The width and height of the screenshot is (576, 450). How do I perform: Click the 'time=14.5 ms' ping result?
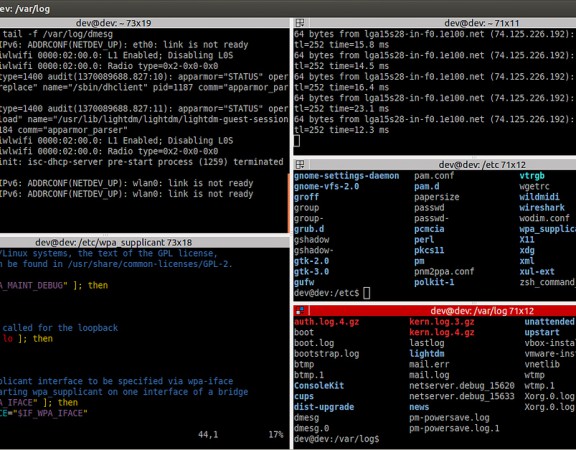(x=359, y=66)
